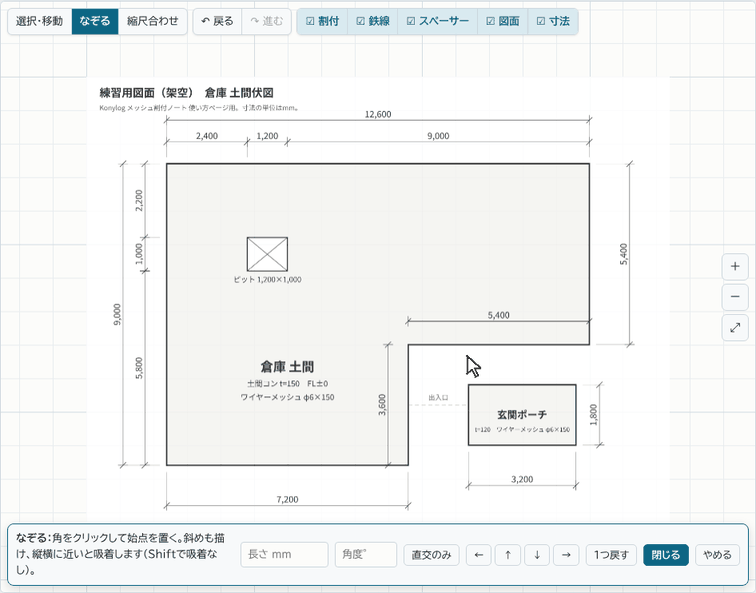Click the ピット 1,200×1,000 label

(267, 280)
